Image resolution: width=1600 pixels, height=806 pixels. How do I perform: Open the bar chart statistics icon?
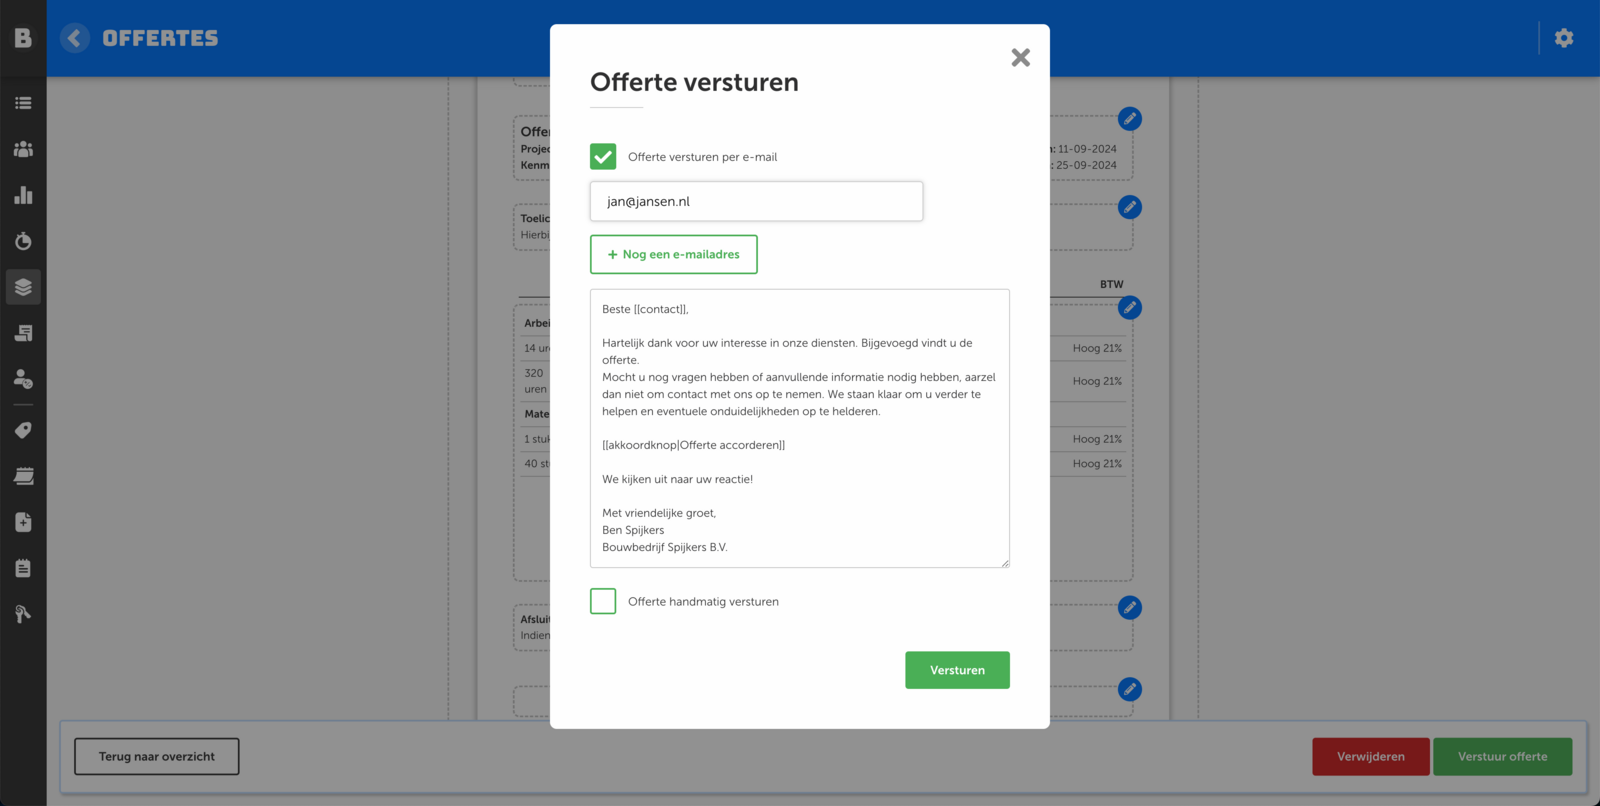pyautogui.click(x=23, y=195)
